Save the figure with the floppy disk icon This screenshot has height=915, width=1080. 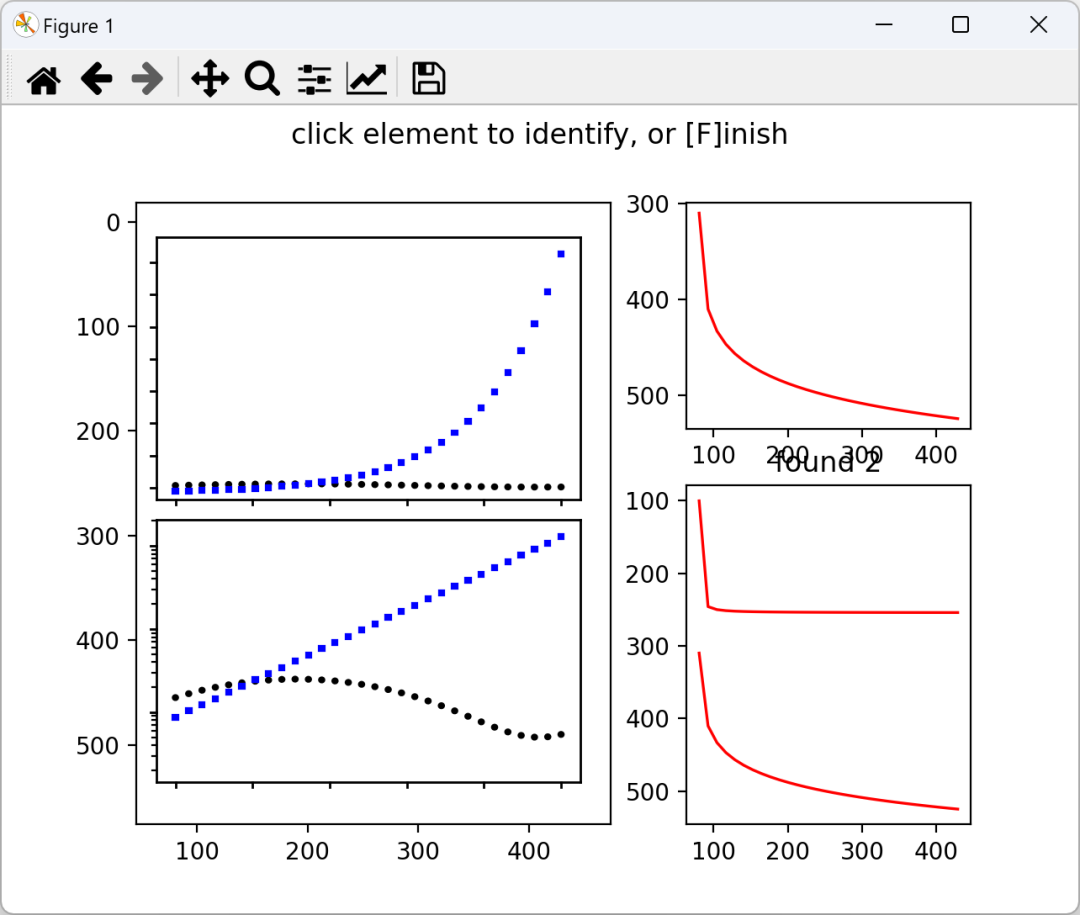pos(428,79)
